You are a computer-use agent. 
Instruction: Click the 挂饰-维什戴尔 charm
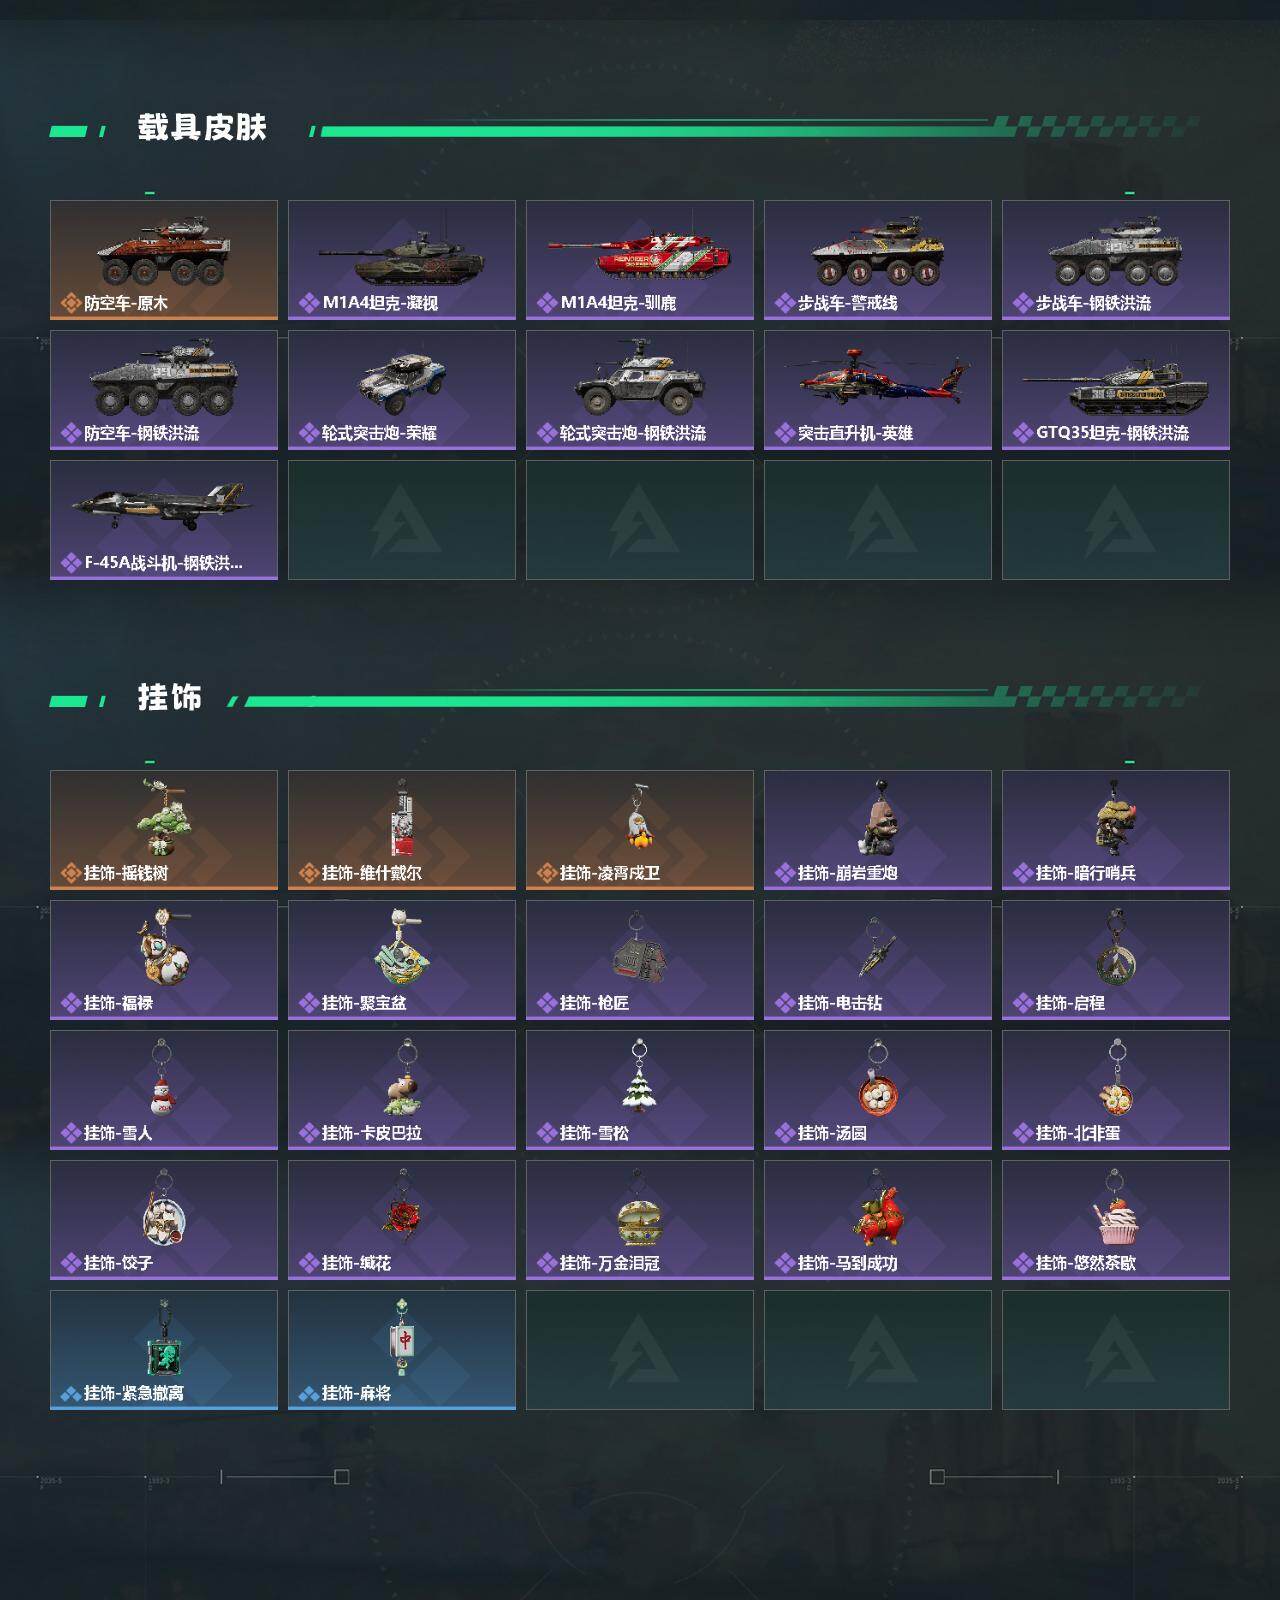(402, 830)
